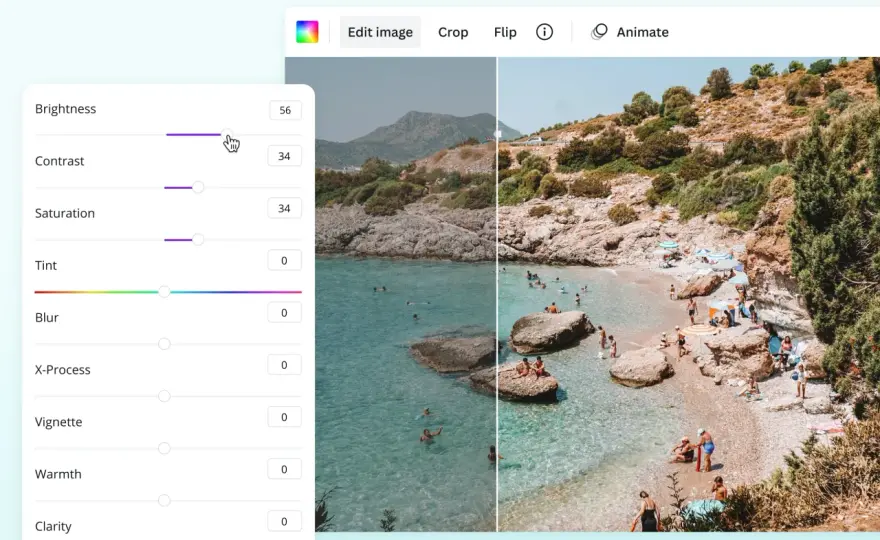Screen dimensions: 880x540
Task: Click the Brightness slider handle
Action: [226, 134]
